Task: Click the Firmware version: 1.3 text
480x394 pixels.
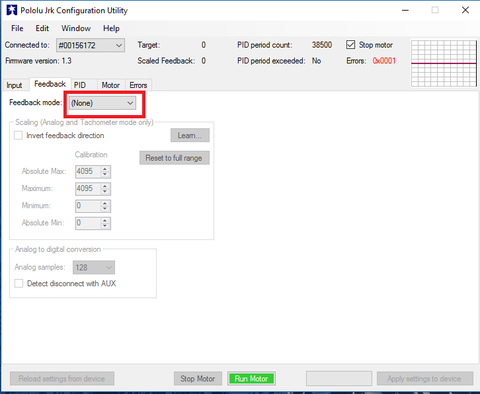Action: (38, 61)
